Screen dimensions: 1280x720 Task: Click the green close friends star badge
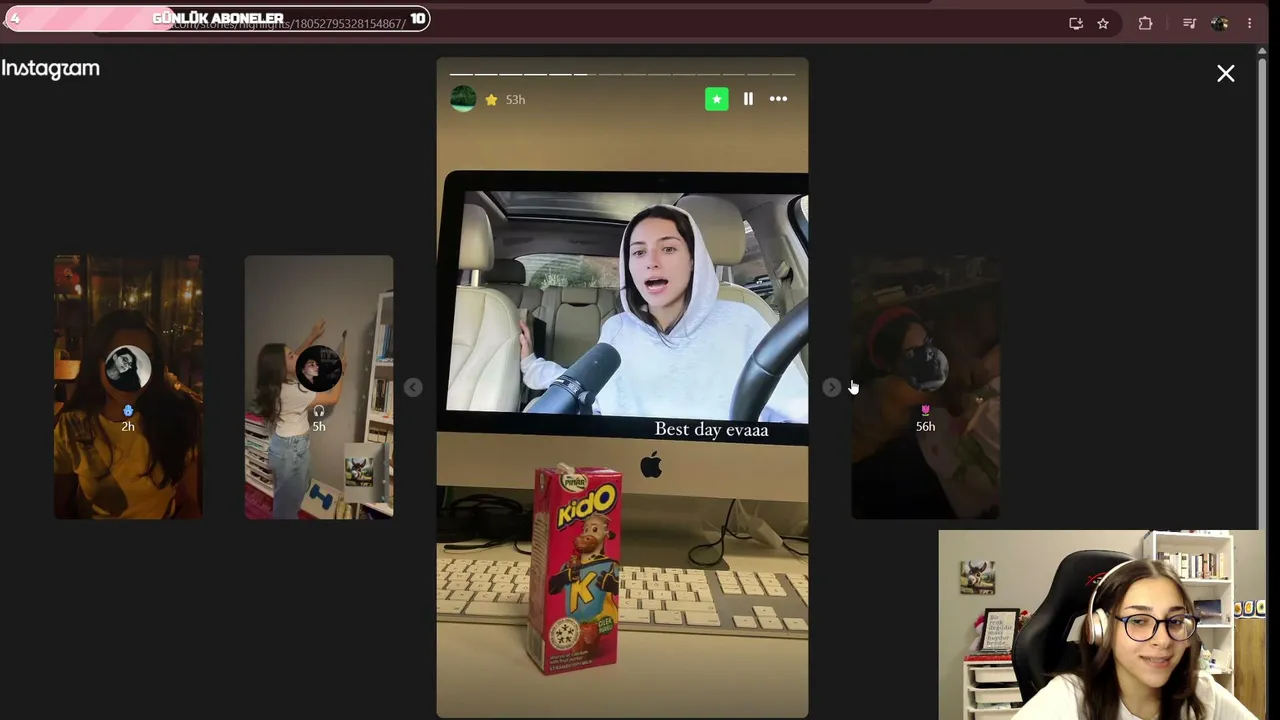(x=717, y=99)
